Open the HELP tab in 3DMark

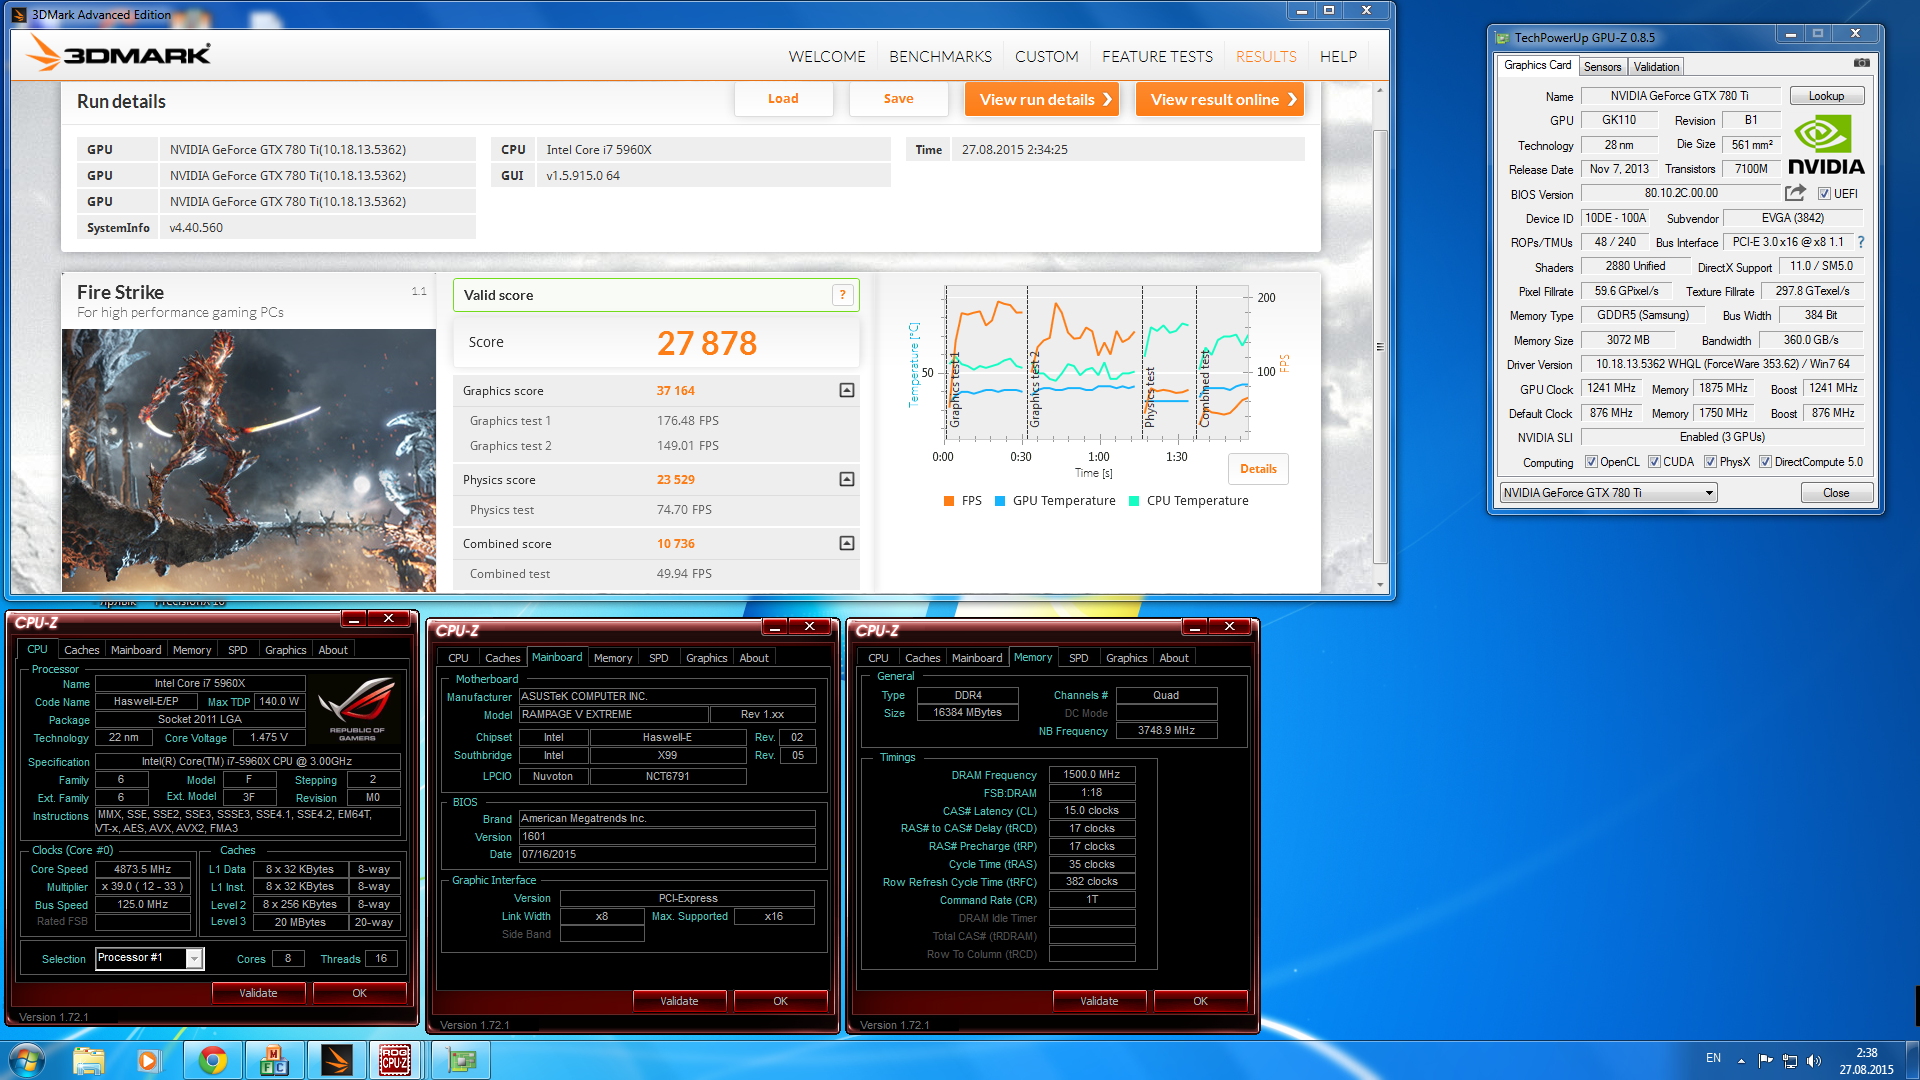tap(1338, 57)
